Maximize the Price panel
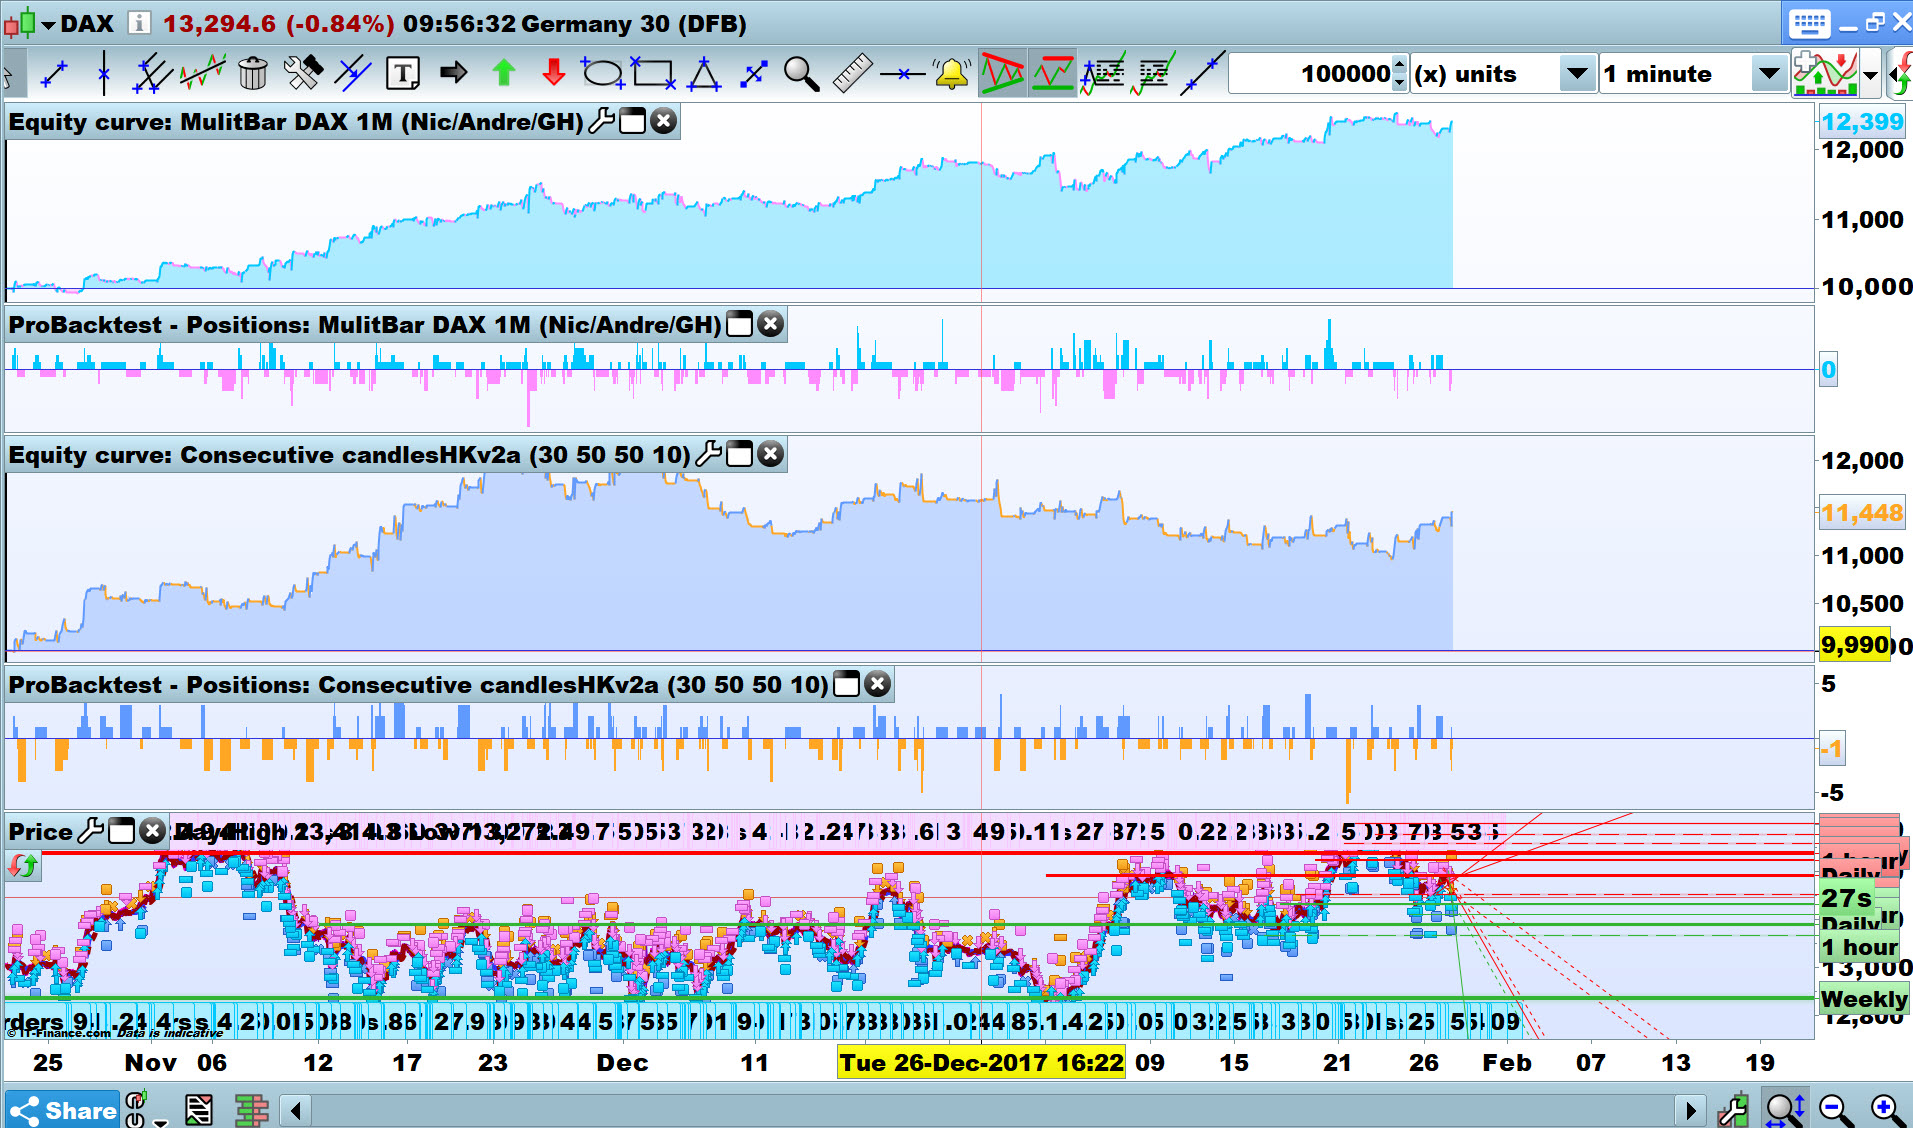The width and height of the screenshot is (1913, 1128). (x=121, y=831)
